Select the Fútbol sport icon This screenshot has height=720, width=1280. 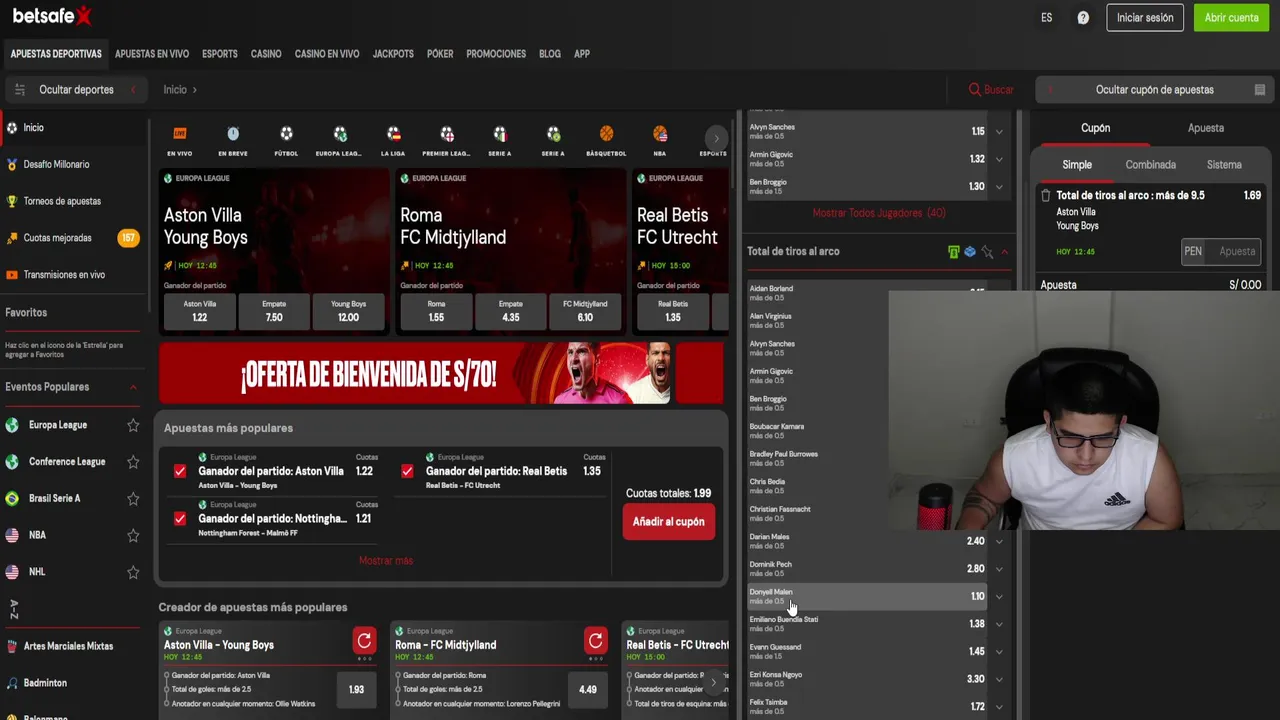coord(286,134)
